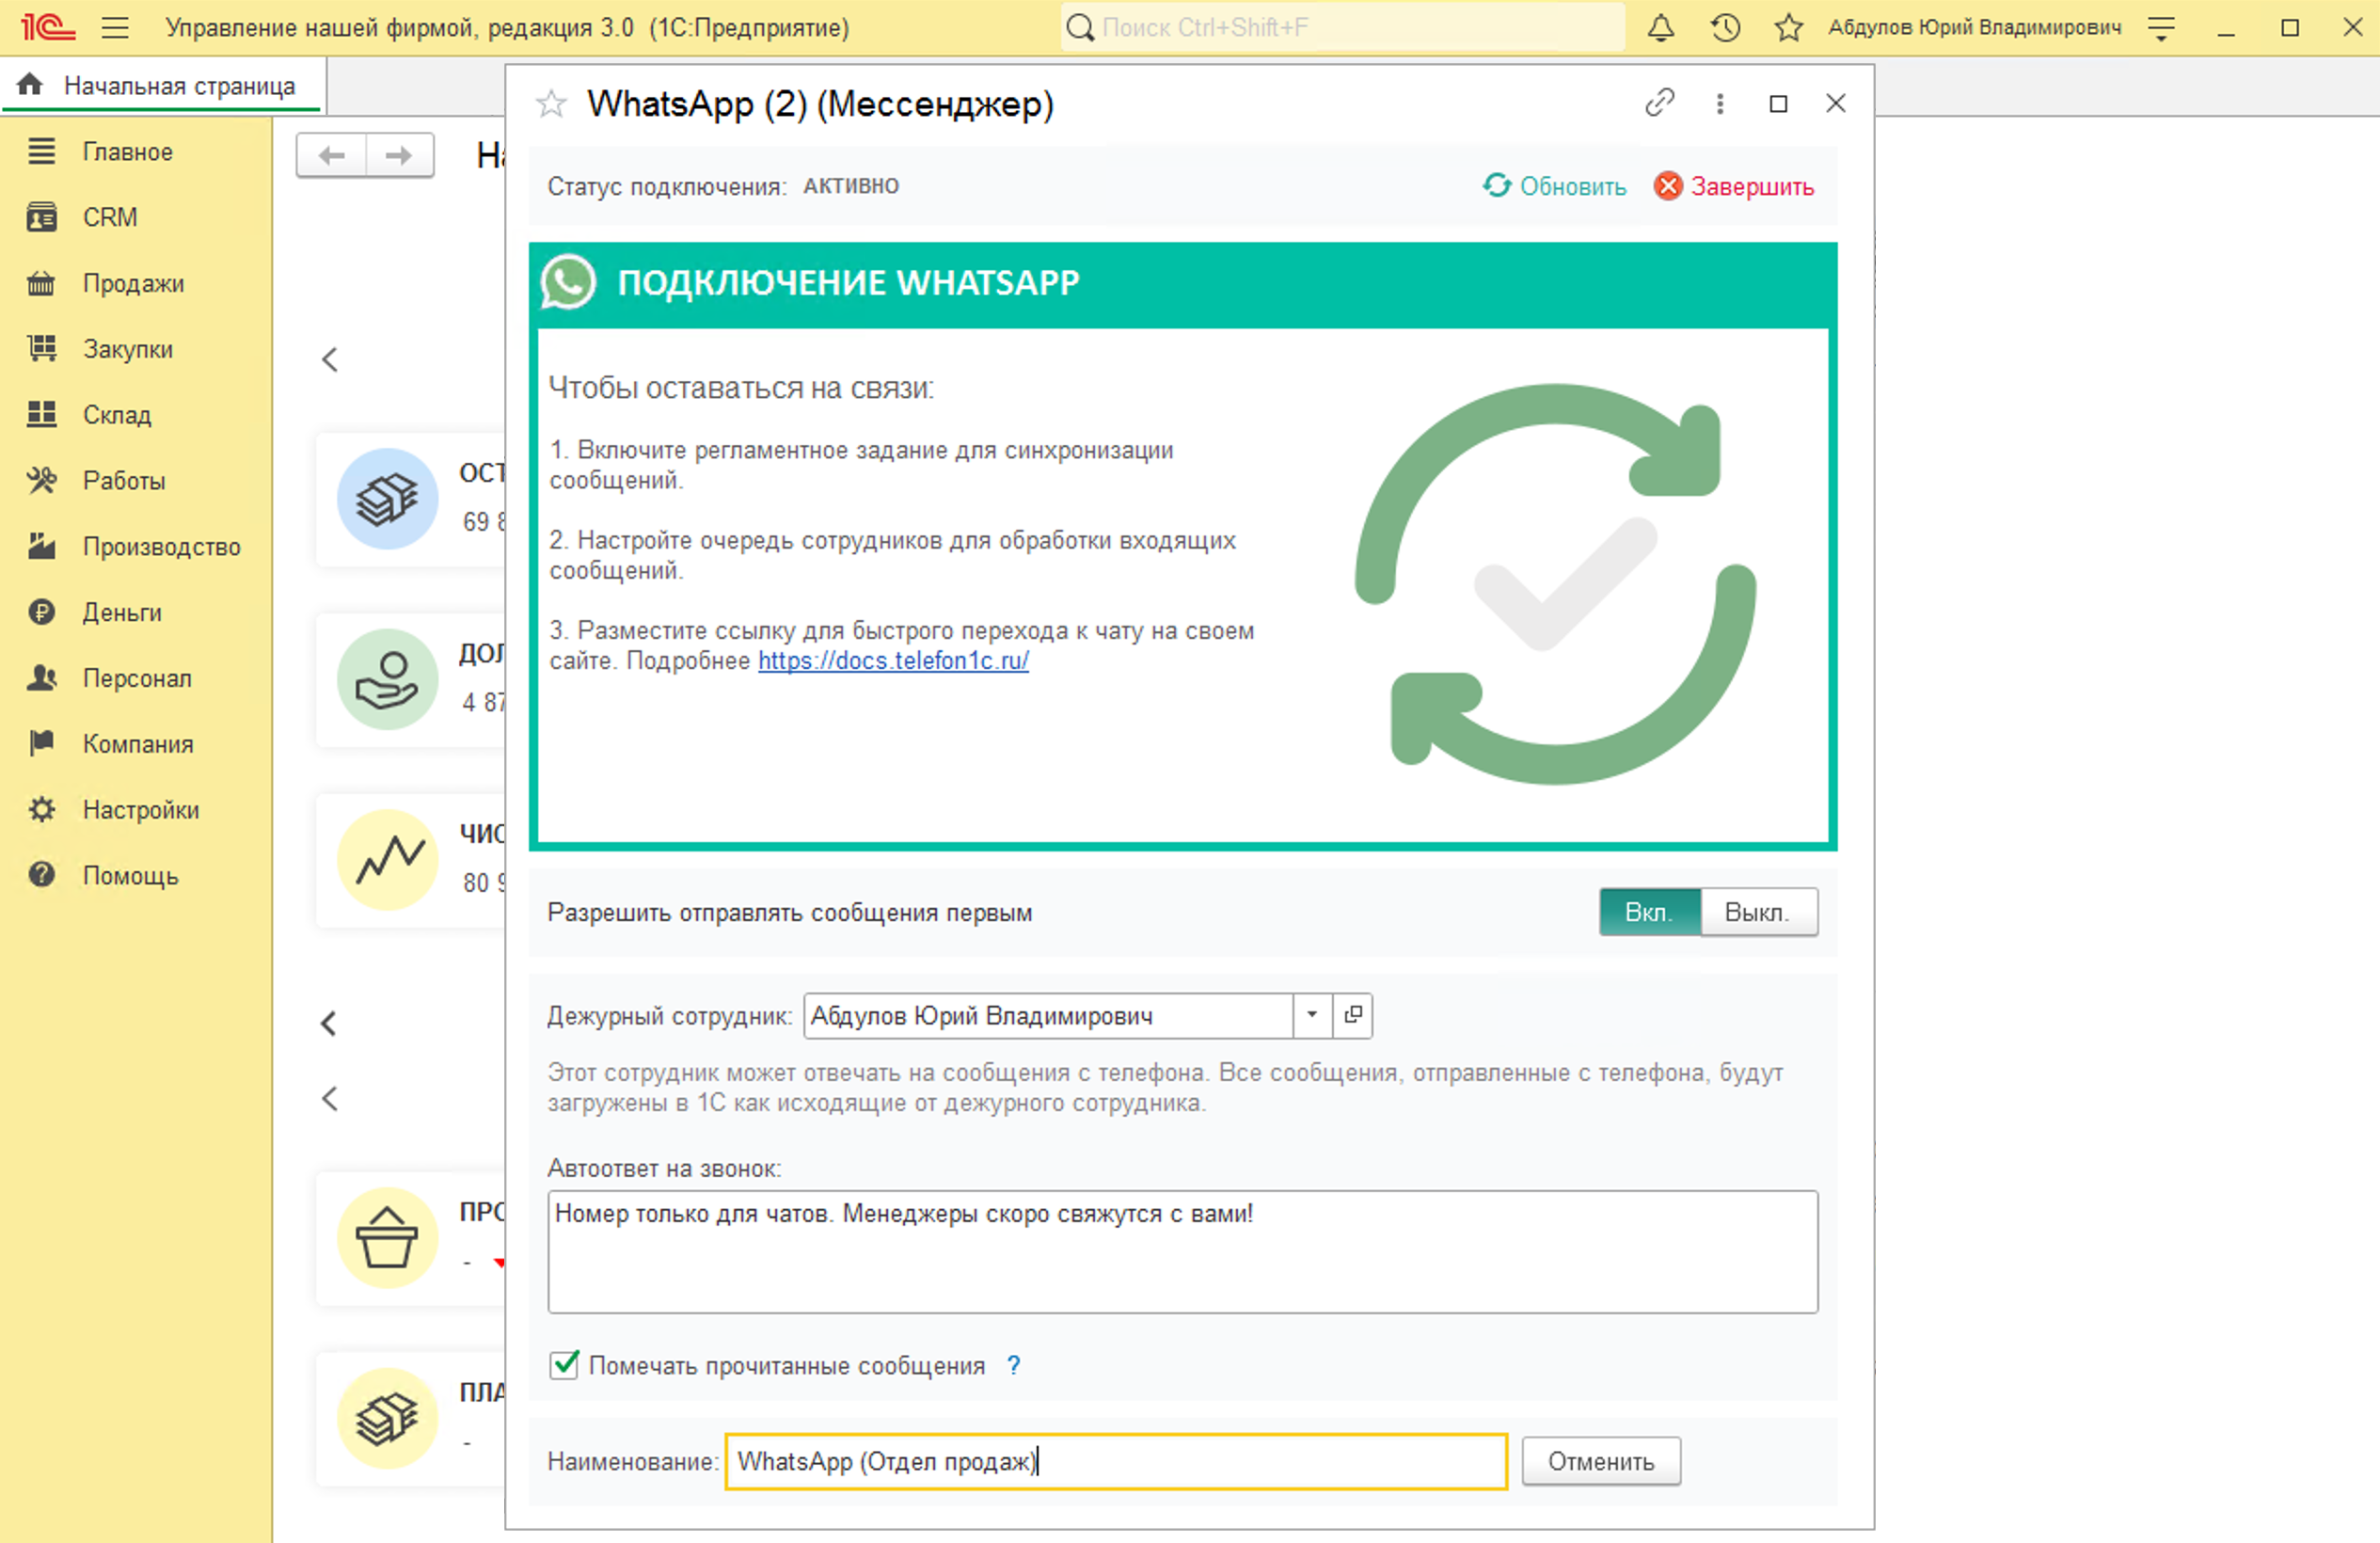Open the 1C main menu hamburger icon

(x=115, y=27)
